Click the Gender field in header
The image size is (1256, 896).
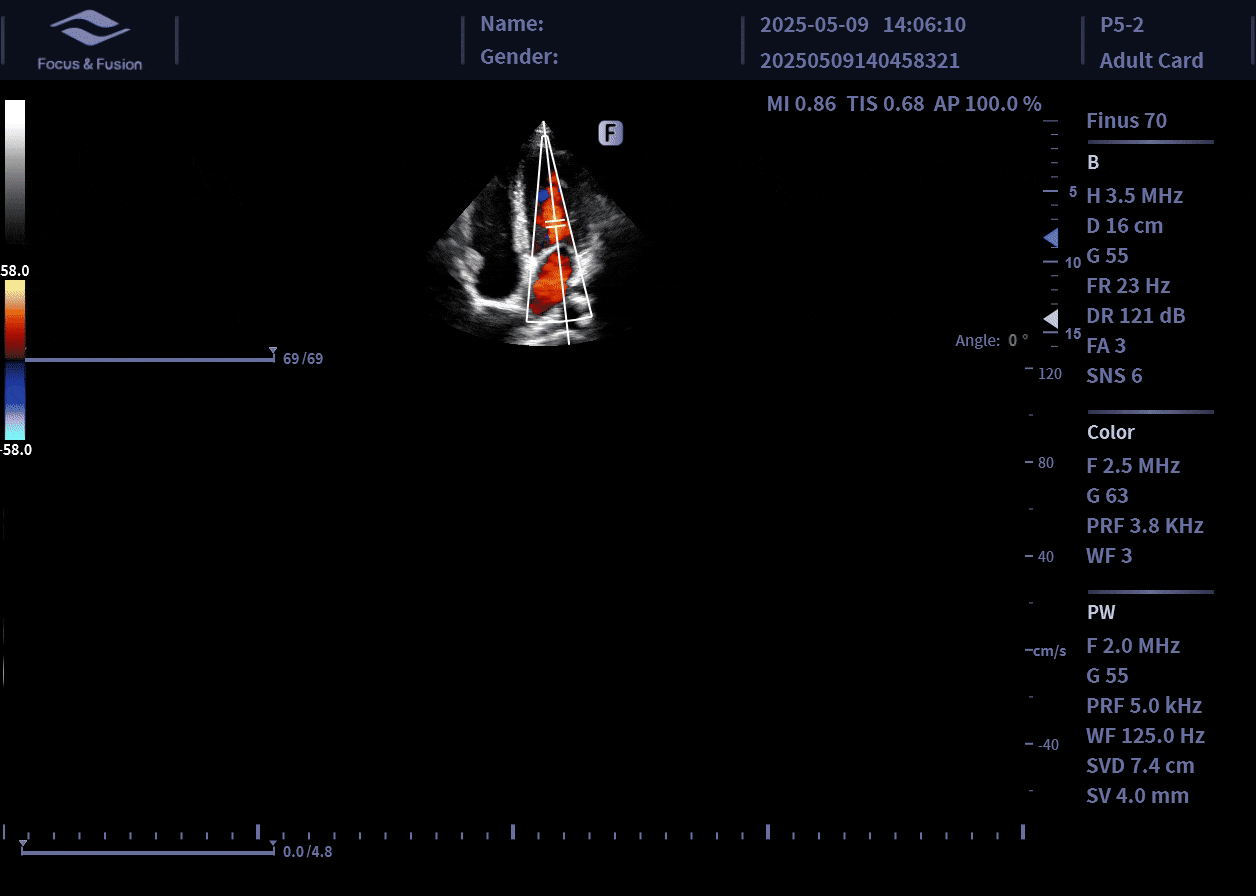coord(519,57)
